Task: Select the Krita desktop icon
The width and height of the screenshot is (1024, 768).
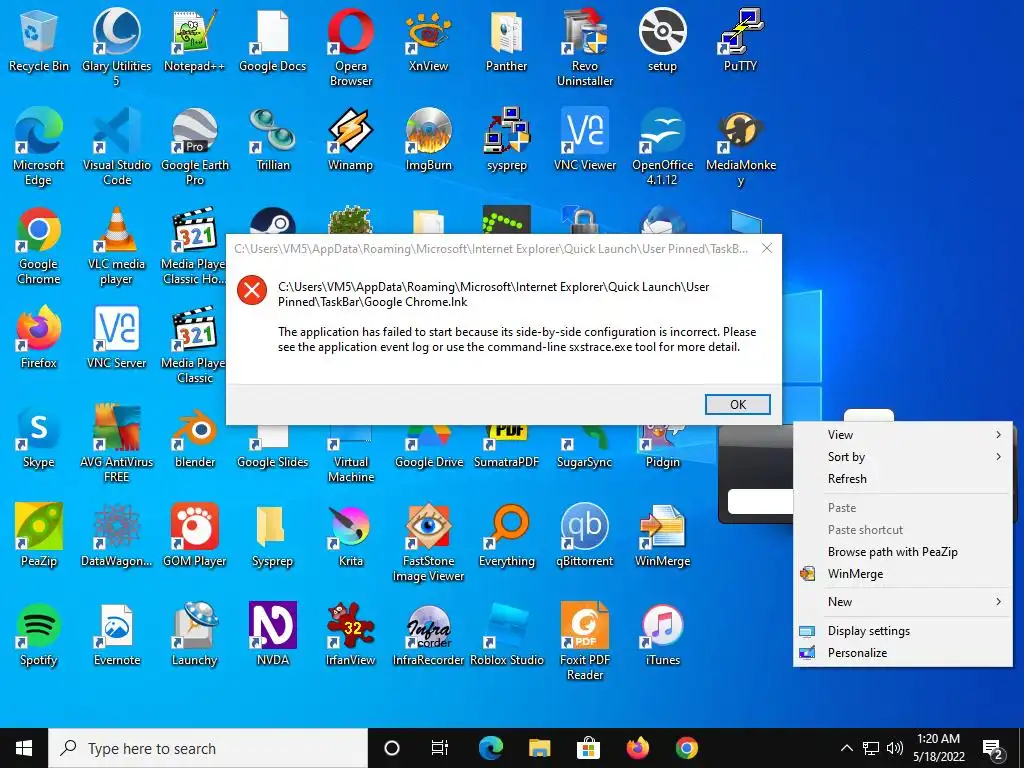Action: (x=351, y=536)
